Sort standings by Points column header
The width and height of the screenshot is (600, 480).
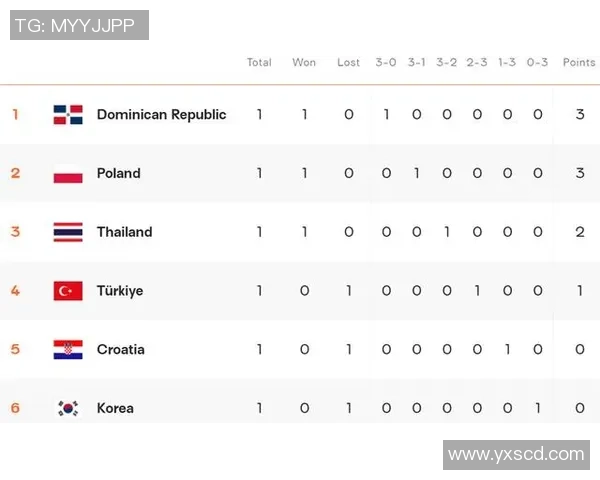click(x=579, y=62)
